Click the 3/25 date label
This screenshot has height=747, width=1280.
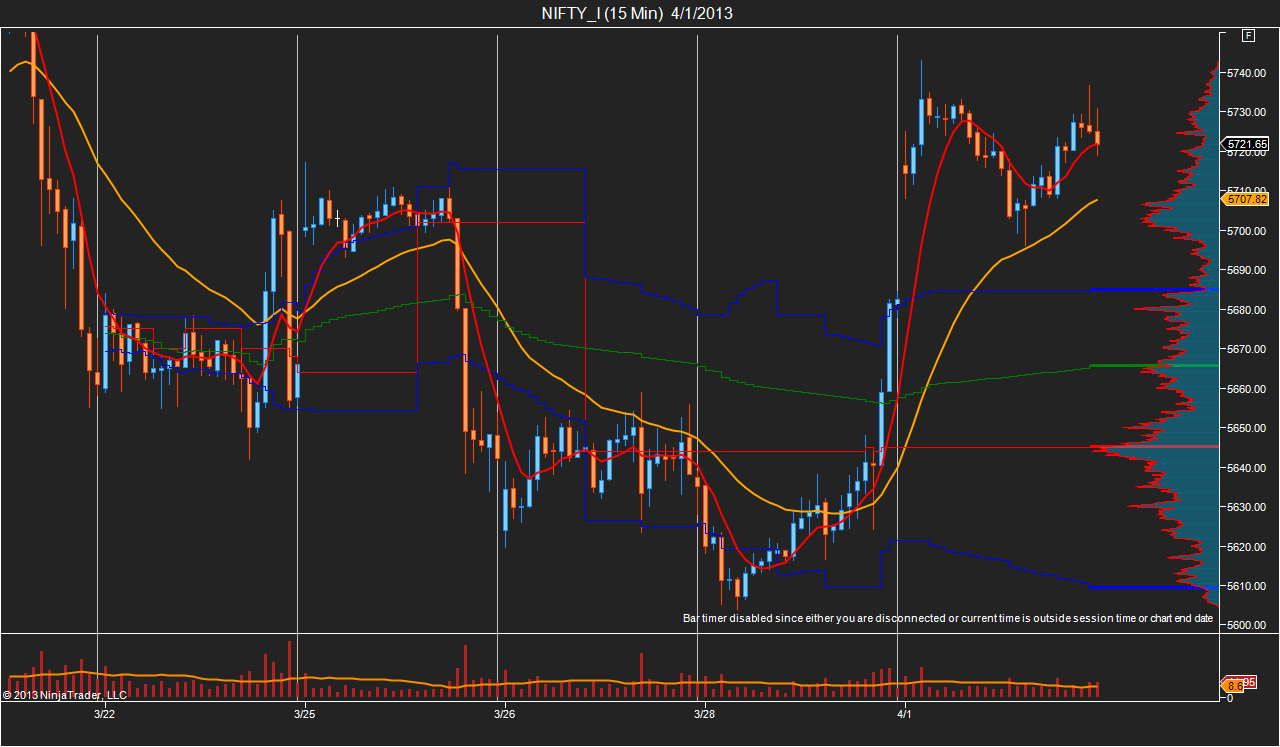(x=305, y=714)
